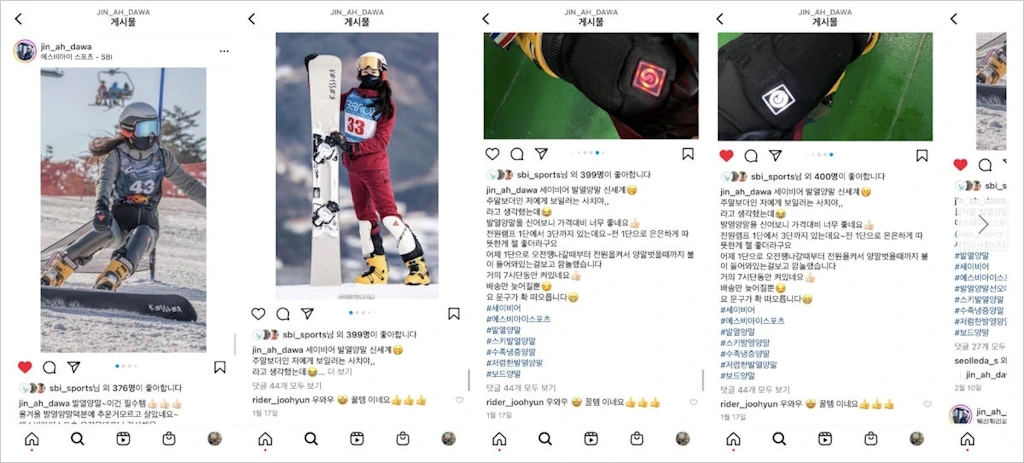Show next carousel photo with right chevron
The width and height of the screenshot is (1024, 463).
point(984,224)
